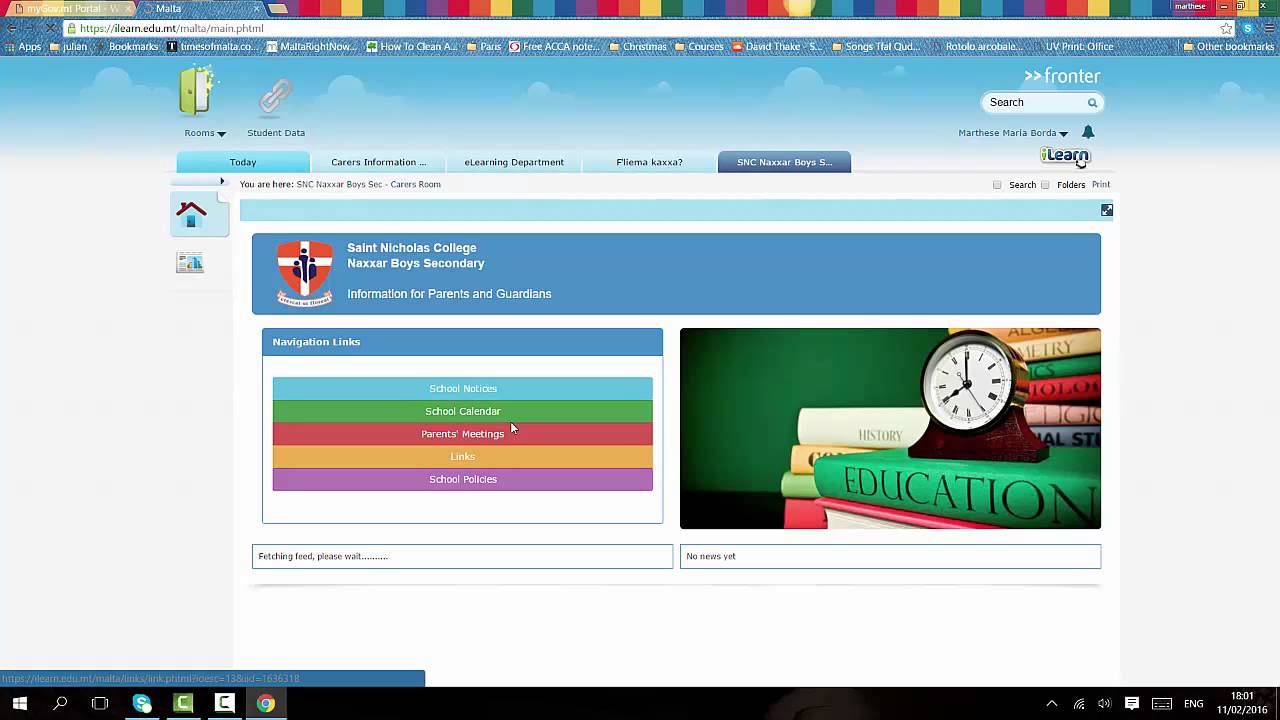Click the 'No news yet' text
Image resolution: width=1280 pixels, height=720 pixels.
711,556
